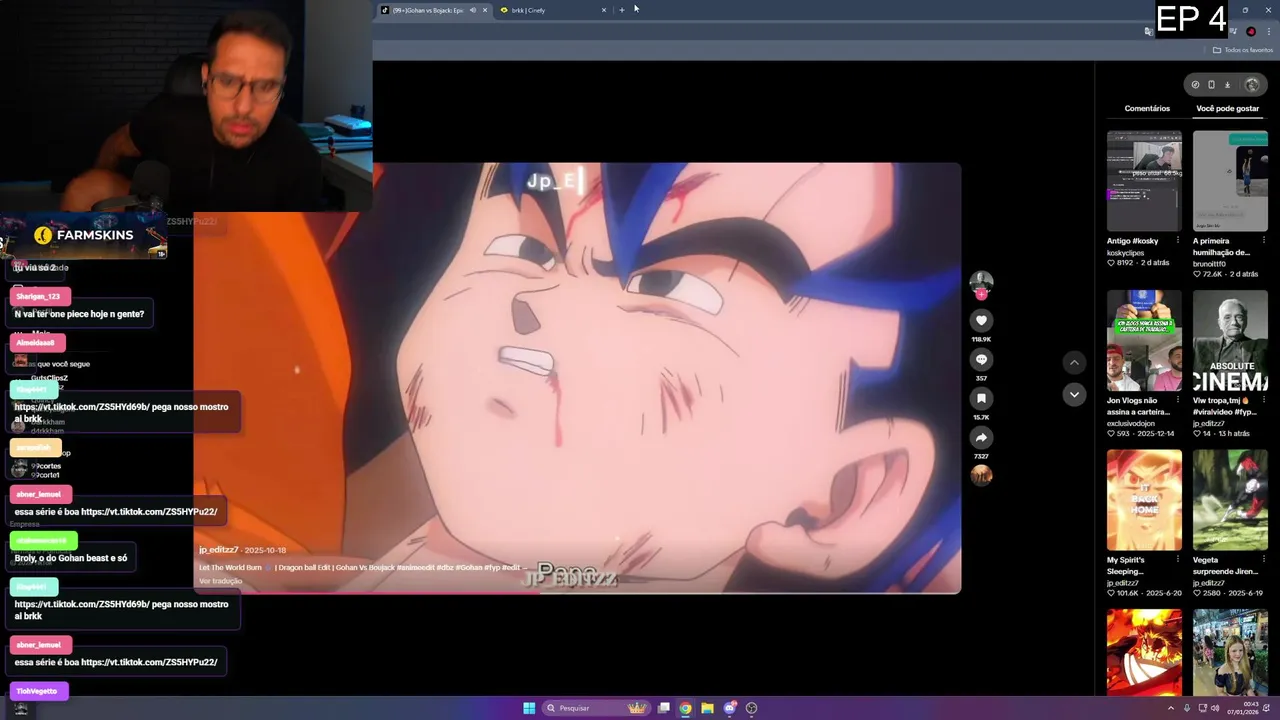The width and height of the screenshot is (1280, 720).
Task: Open the Todos os favoritos folder
Action: (x=1243, y=50)
